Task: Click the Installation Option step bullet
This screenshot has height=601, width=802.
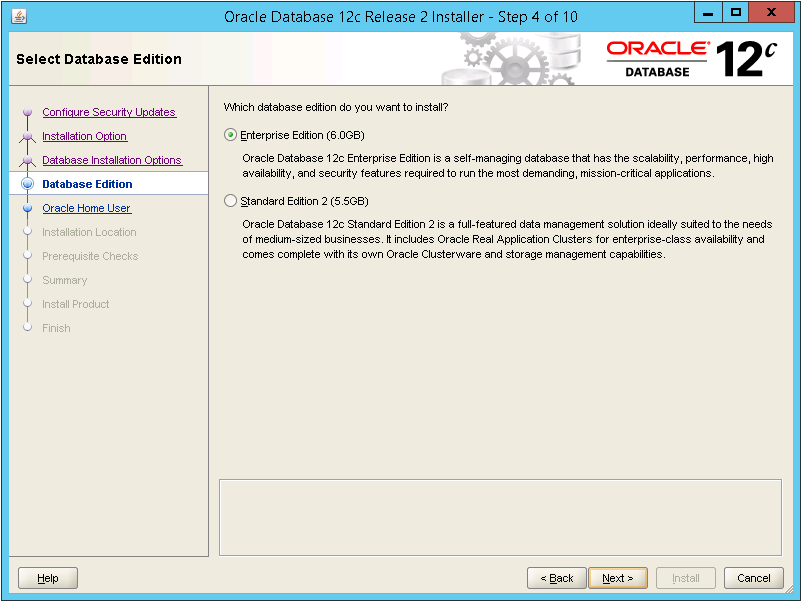Action: (28, 137)
